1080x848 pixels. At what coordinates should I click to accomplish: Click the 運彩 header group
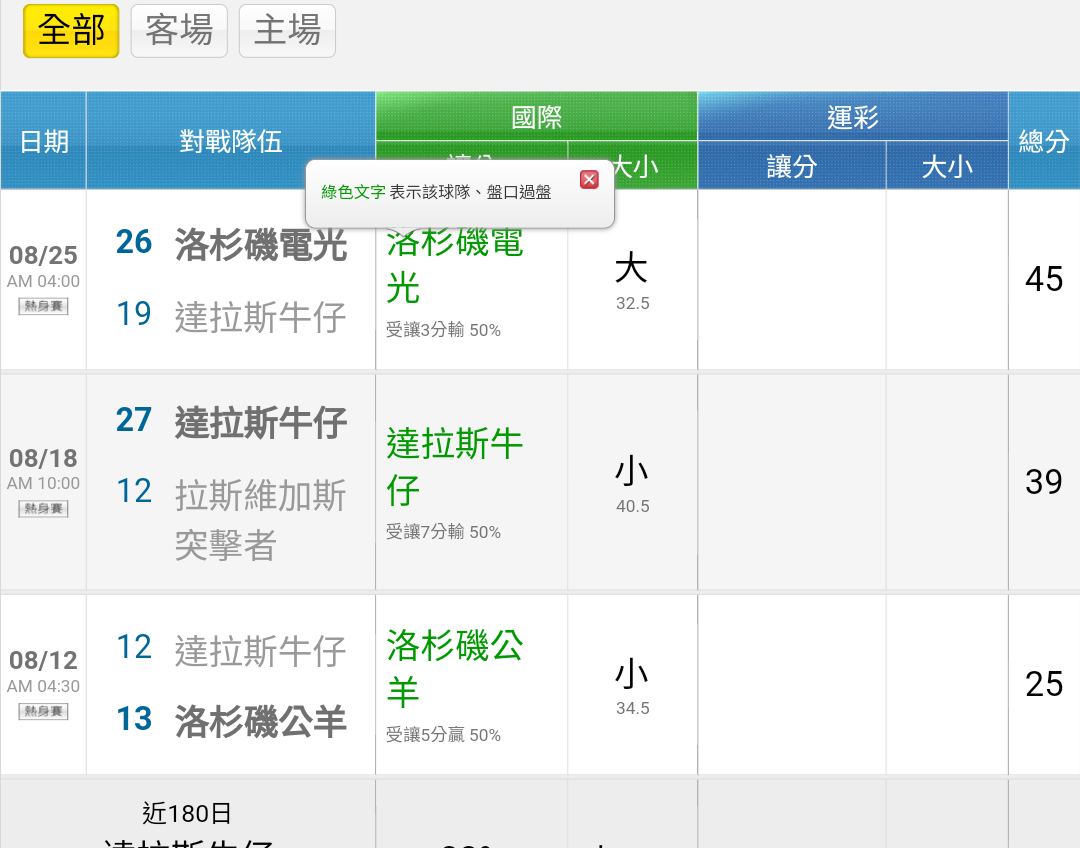853,116
